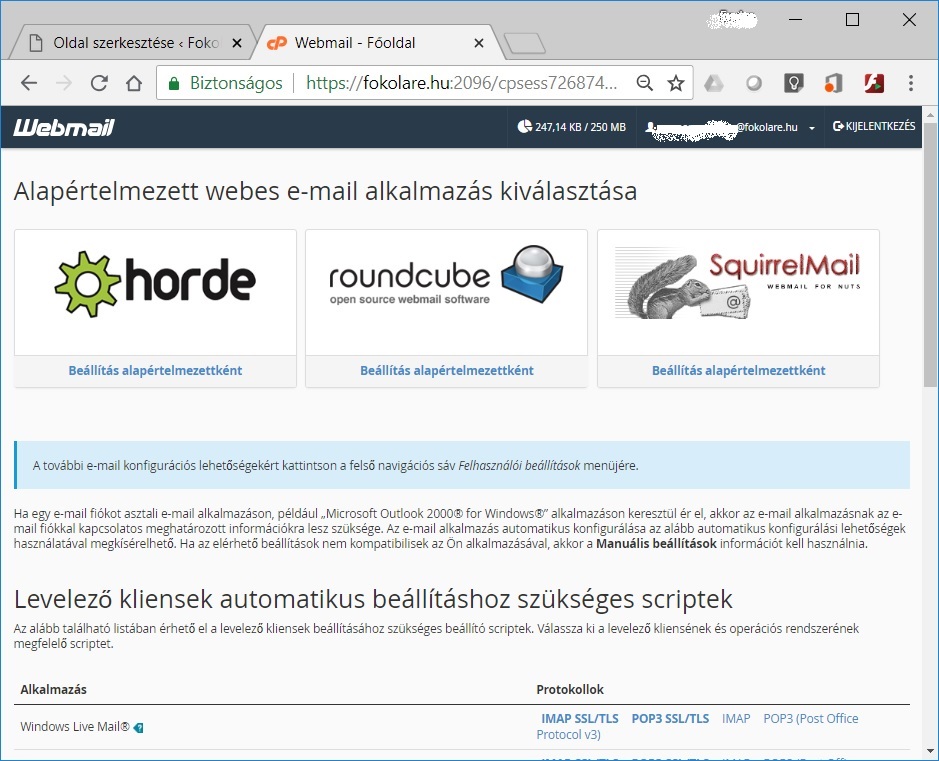Open the 'POP3 SSL/TLS' link for Windows Live Mail
939x761 pixels.
(x=670, y=718)
